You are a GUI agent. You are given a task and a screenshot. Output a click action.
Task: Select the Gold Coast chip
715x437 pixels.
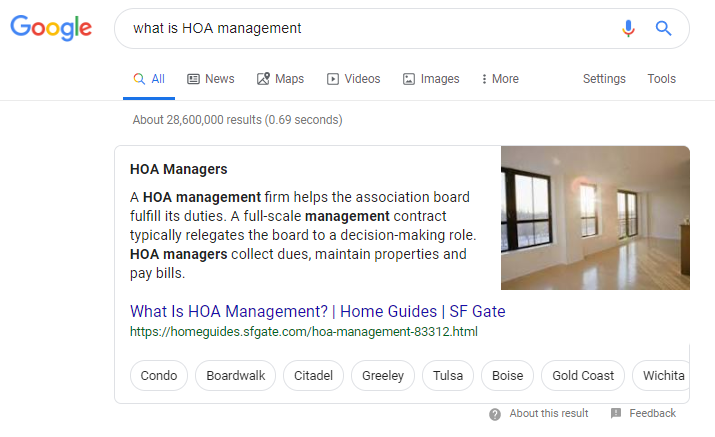583,375
